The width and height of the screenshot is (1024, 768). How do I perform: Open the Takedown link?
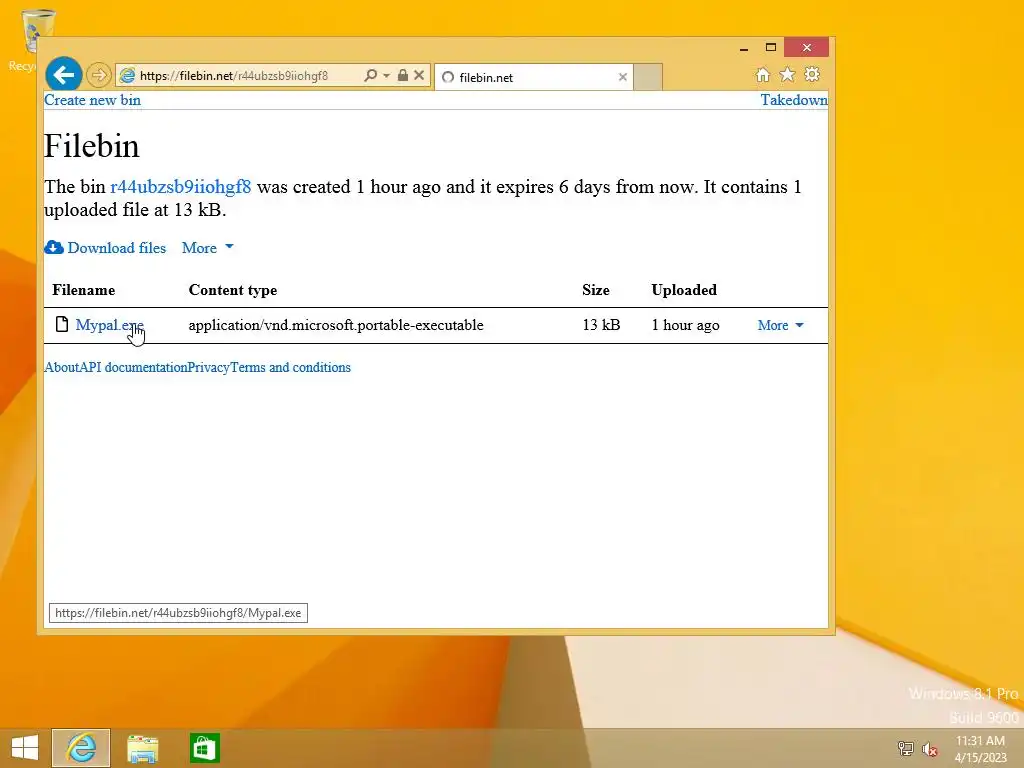click(x=794, y=100)
